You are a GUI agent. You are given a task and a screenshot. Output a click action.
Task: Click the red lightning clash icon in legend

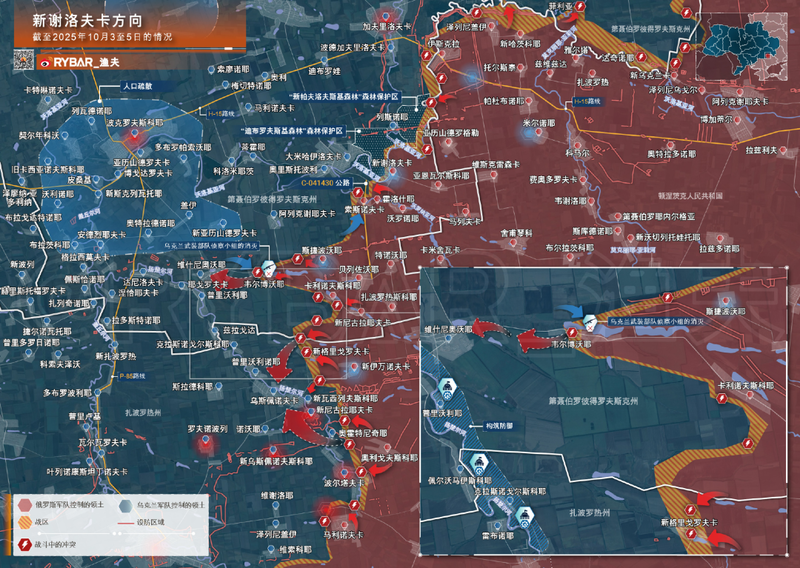coord(22,546)
